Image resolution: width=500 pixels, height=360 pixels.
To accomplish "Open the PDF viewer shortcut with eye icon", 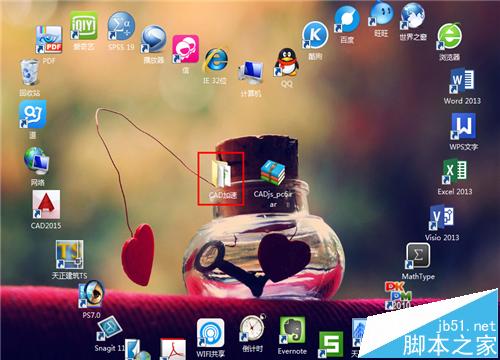I will [x=49, y=39].
